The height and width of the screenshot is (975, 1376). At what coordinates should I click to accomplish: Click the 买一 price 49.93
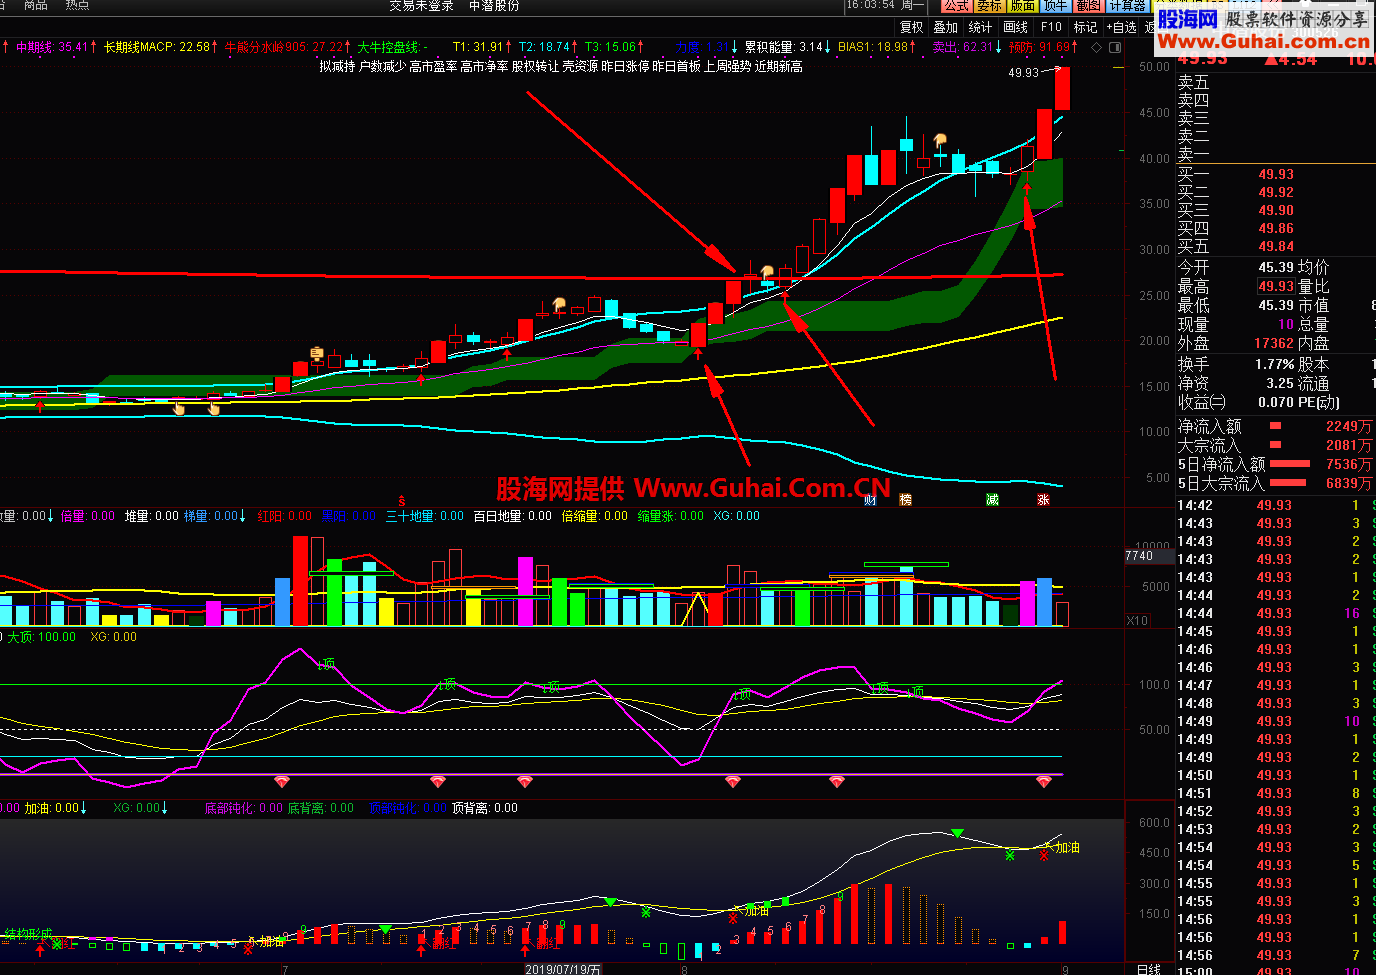pyautogui.click(x=1276, y=174)
